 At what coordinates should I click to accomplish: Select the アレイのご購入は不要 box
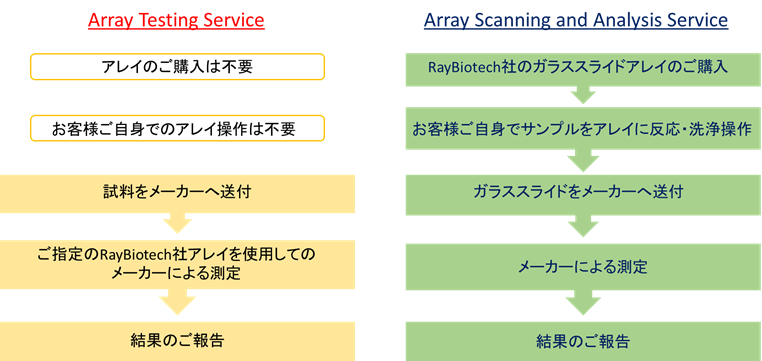(x=177, y=67)
